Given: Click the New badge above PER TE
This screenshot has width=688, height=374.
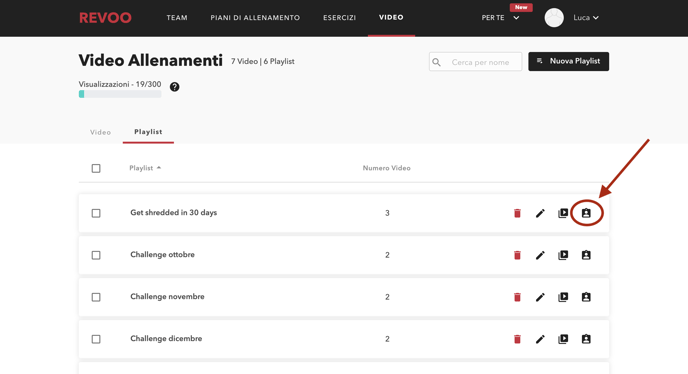Looking at the screenshot, I should click(521, 7).
